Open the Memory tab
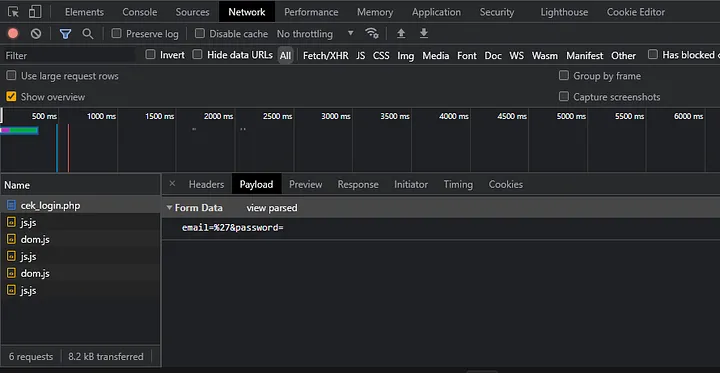Viewport: 720px width, 373px height. [375, 12]
